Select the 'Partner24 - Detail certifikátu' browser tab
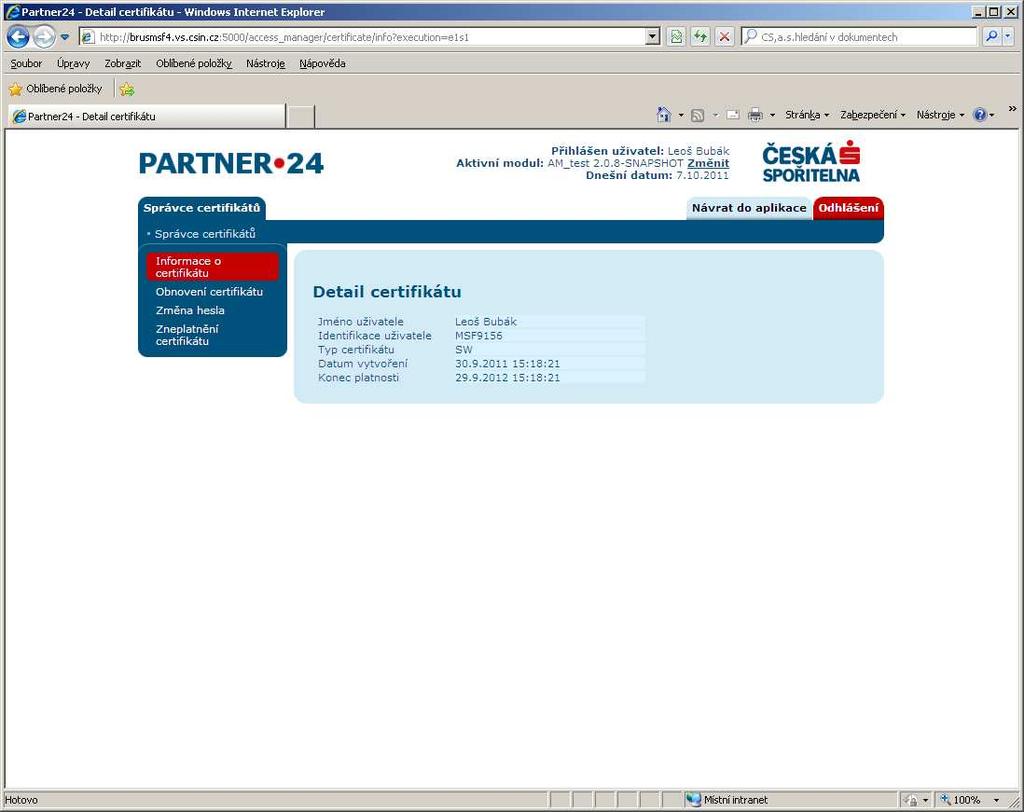The height and width of the screenshot is (812, 1024). point(147,116)
